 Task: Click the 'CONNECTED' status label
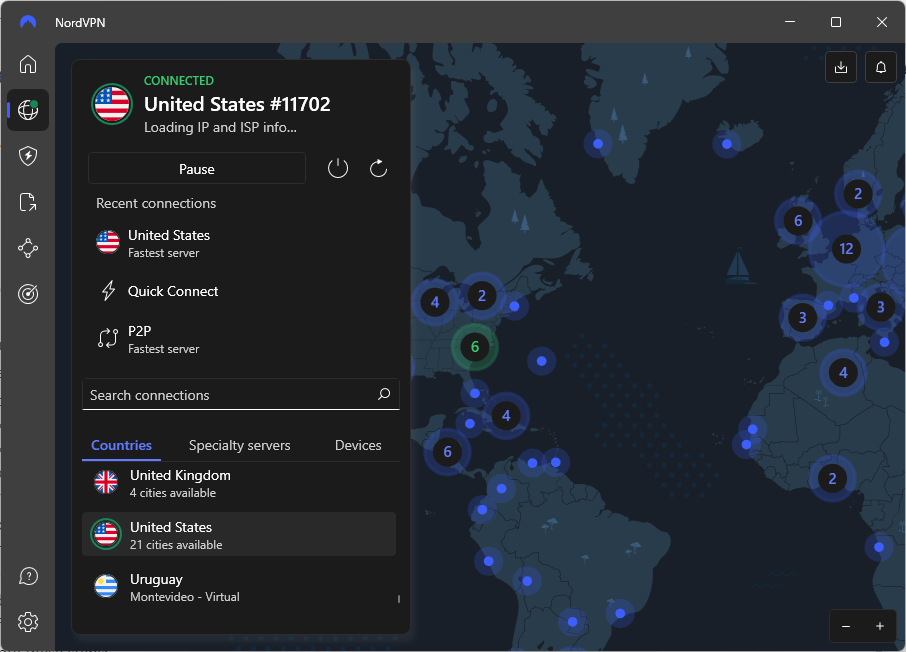point(179,80)
